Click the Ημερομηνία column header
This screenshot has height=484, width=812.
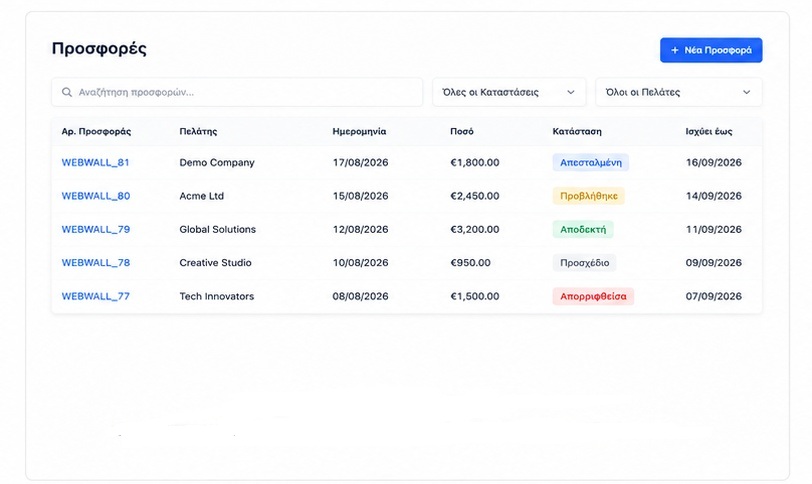[359, 131]
